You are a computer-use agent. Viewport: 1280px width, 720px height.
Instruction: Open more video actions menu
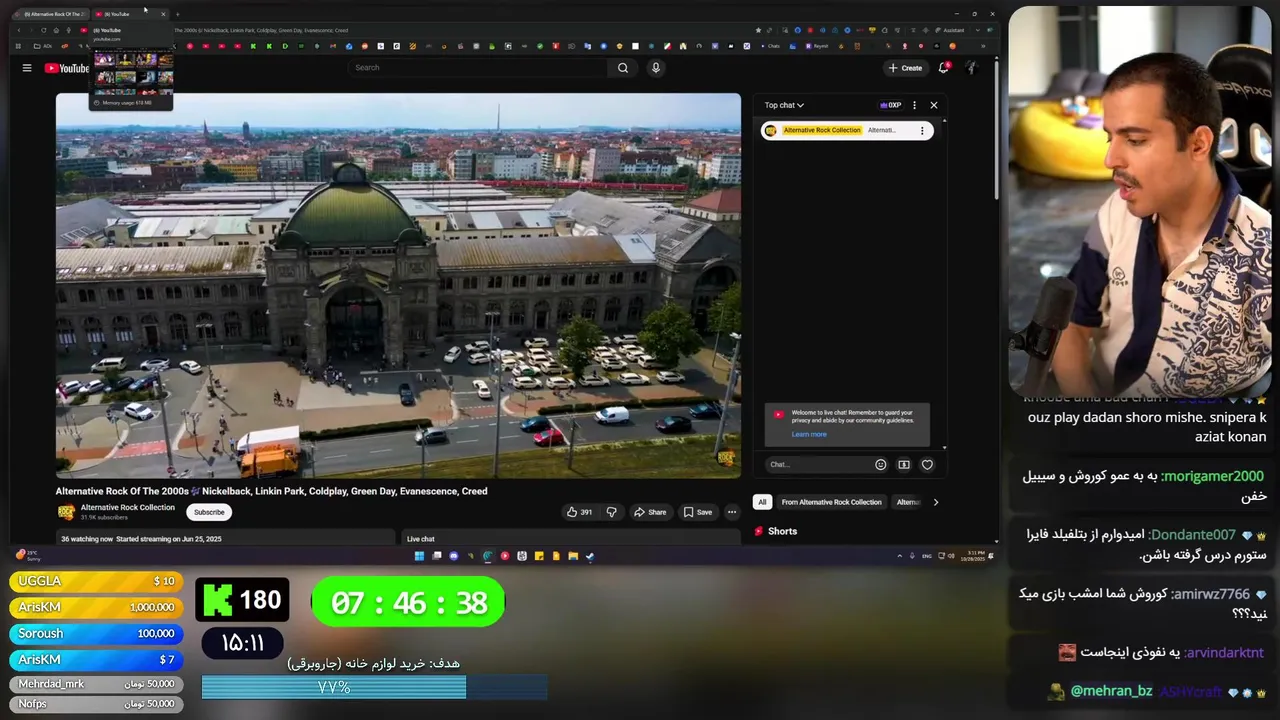[732, 512]
